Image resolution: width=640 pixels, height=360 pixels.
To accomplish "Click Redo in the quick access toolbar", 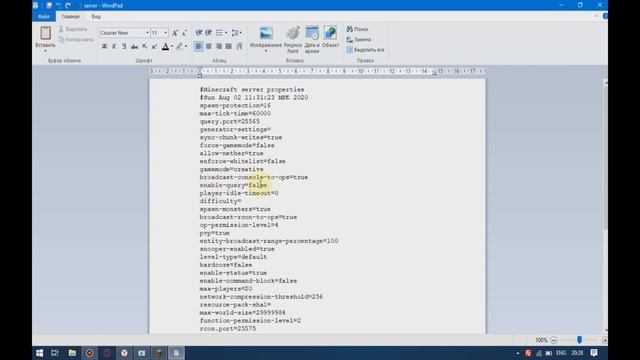I will (68, 5).
